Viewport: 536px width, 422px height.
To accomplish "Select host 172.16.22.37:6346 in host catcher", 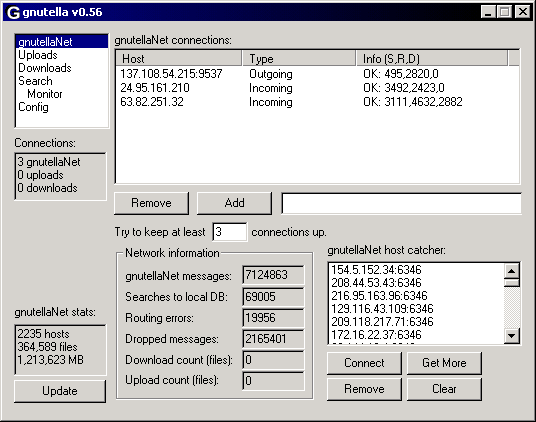I will [376, 335].
